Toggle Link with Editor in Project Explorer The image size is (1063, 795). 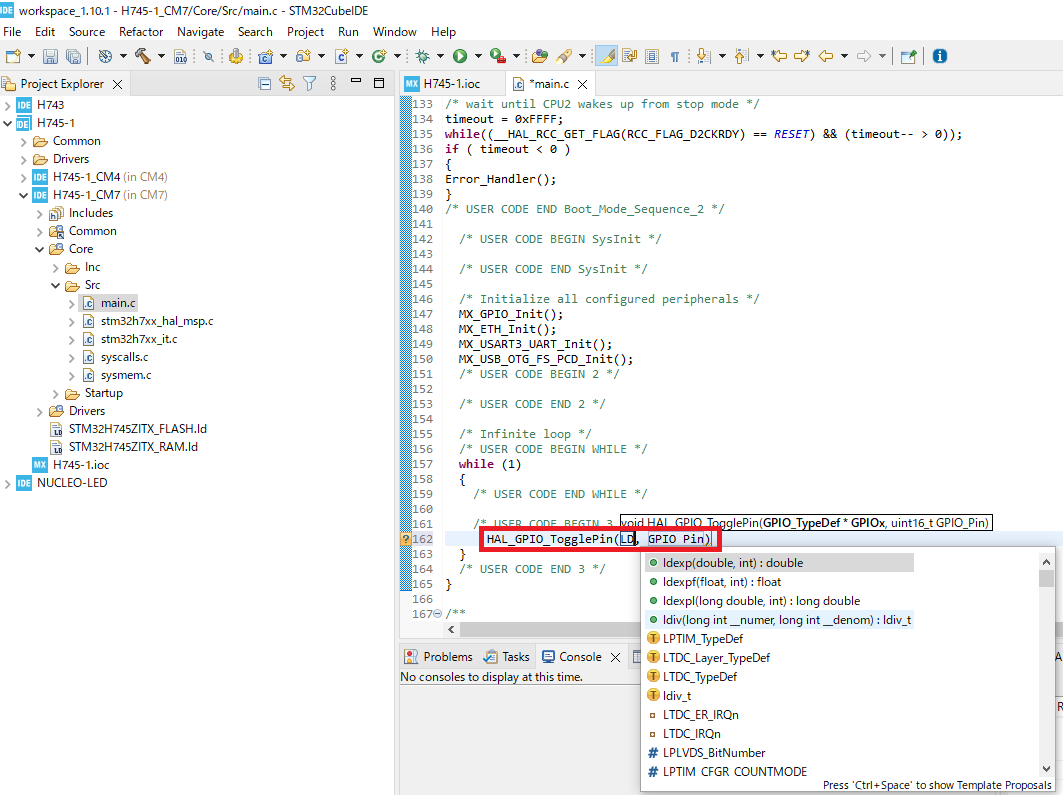287,83
